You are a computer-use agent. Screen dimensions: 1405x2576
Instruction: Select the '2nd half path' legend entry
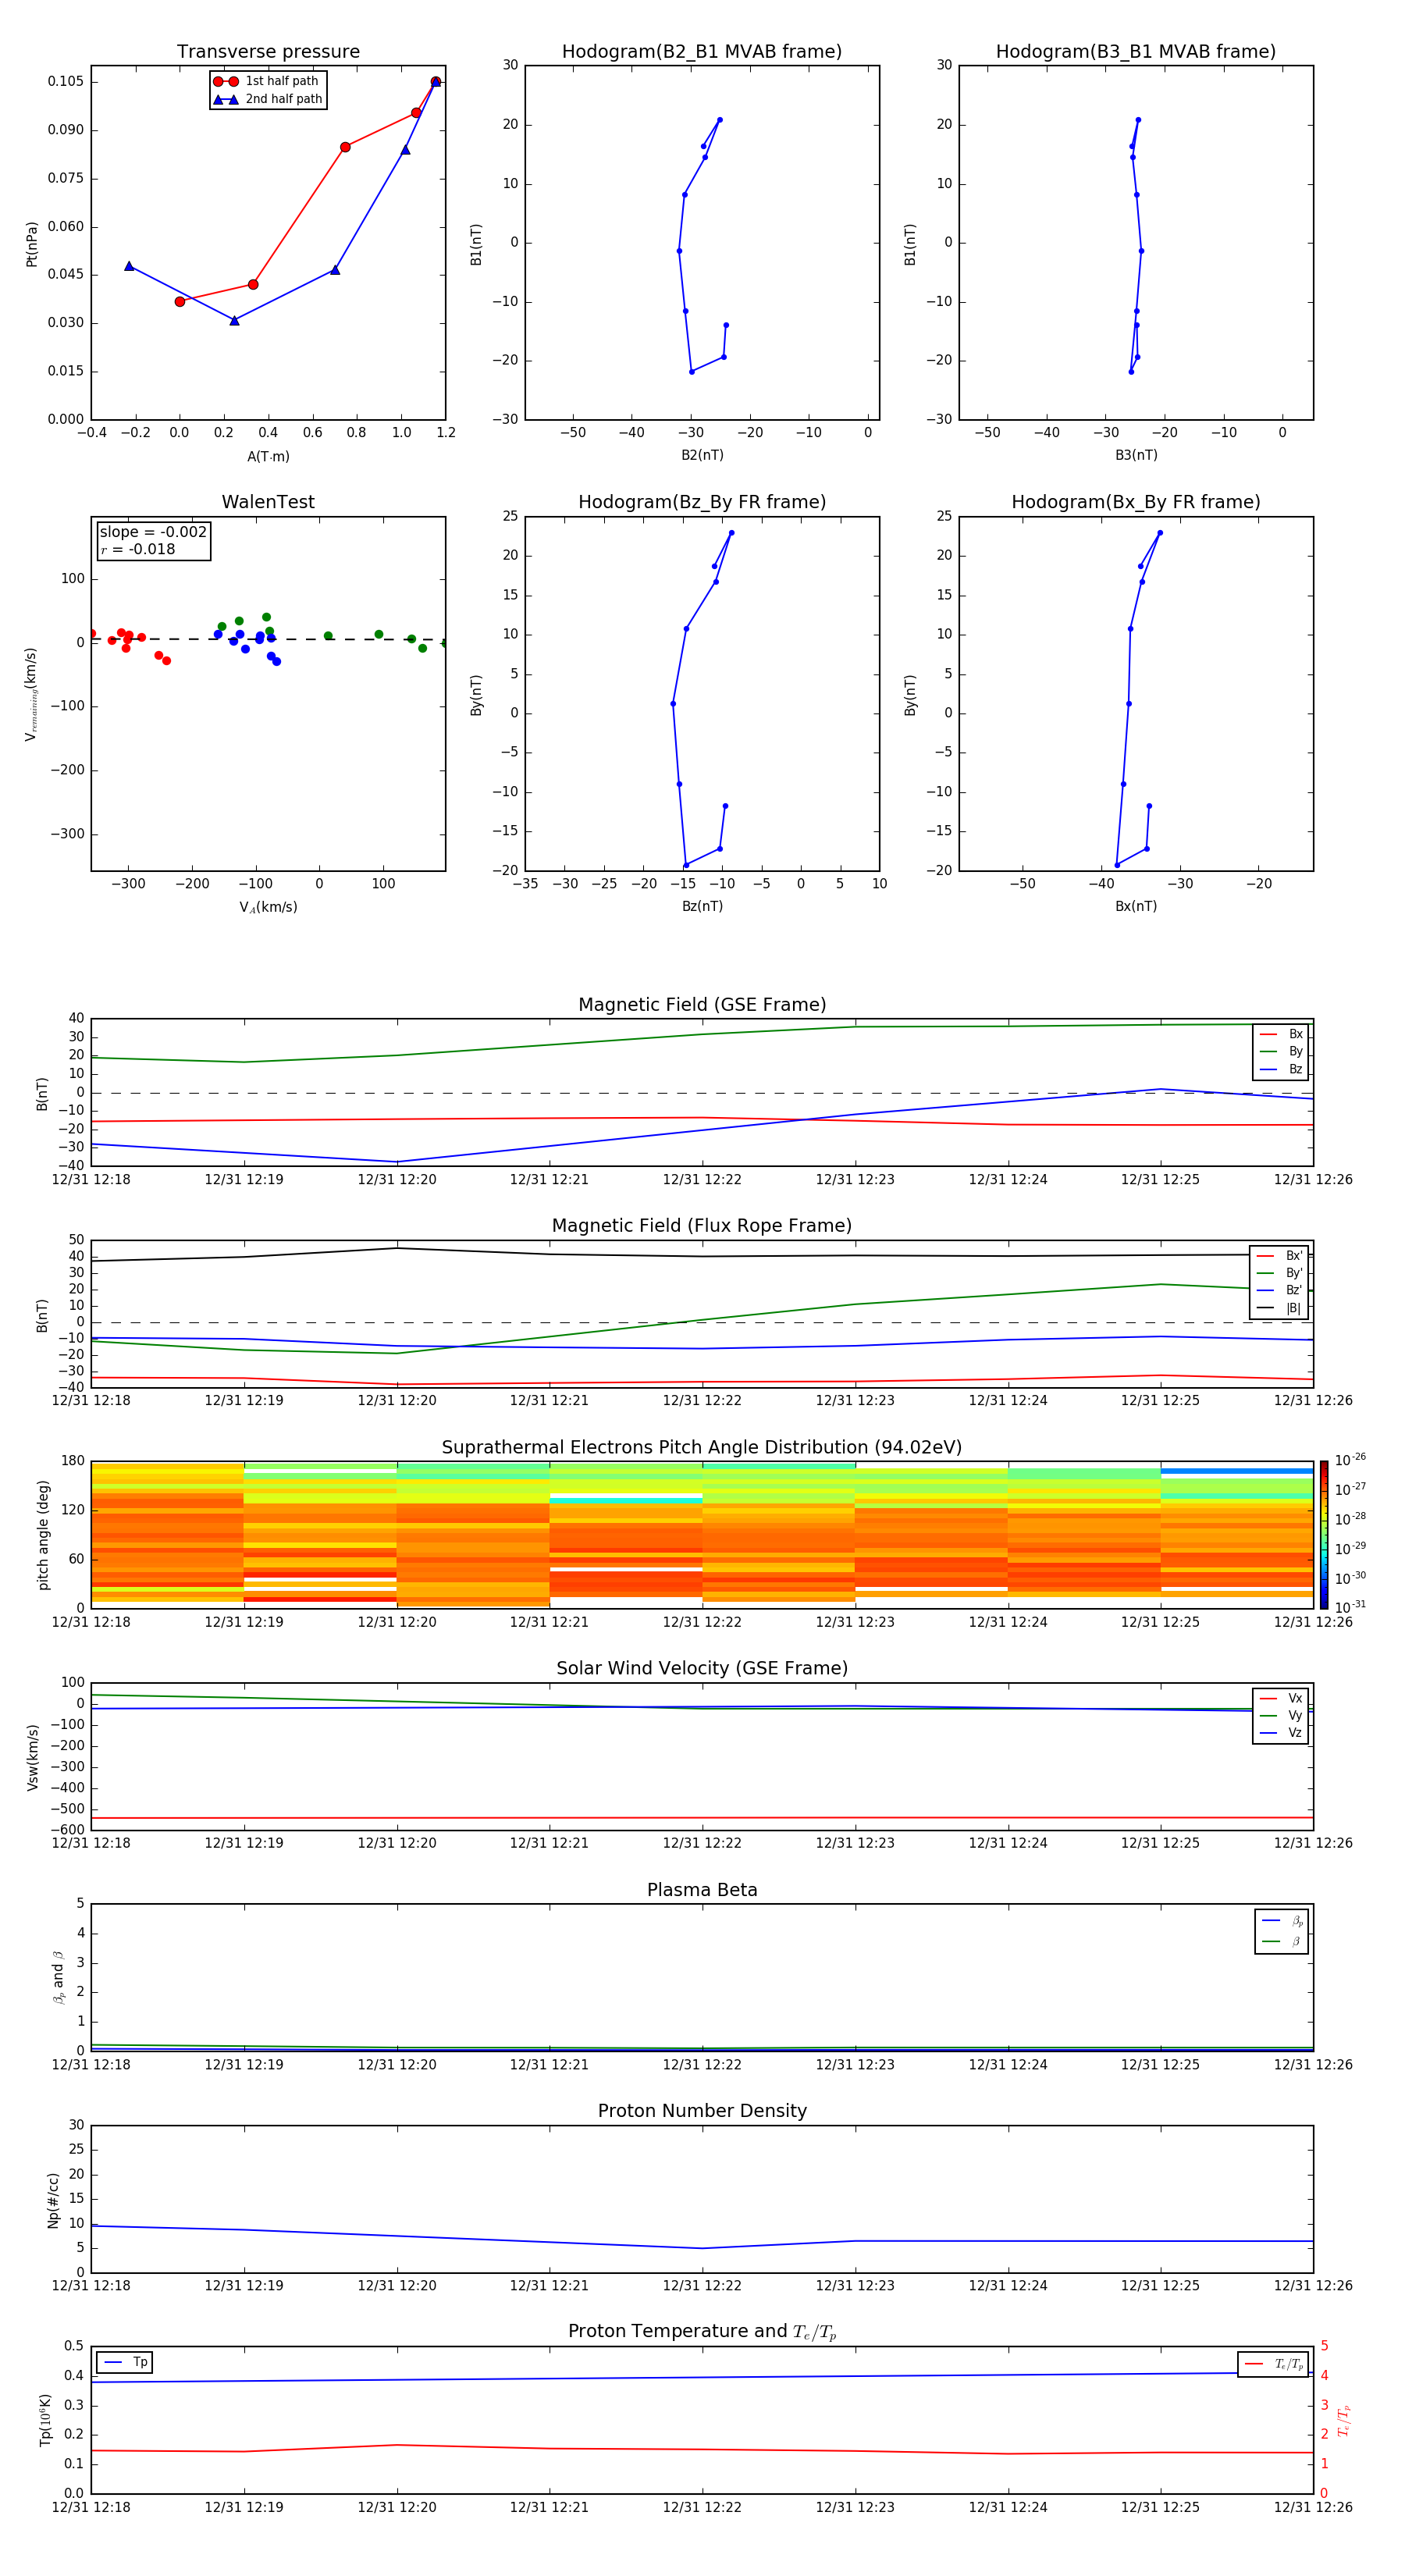coord(267,99)
